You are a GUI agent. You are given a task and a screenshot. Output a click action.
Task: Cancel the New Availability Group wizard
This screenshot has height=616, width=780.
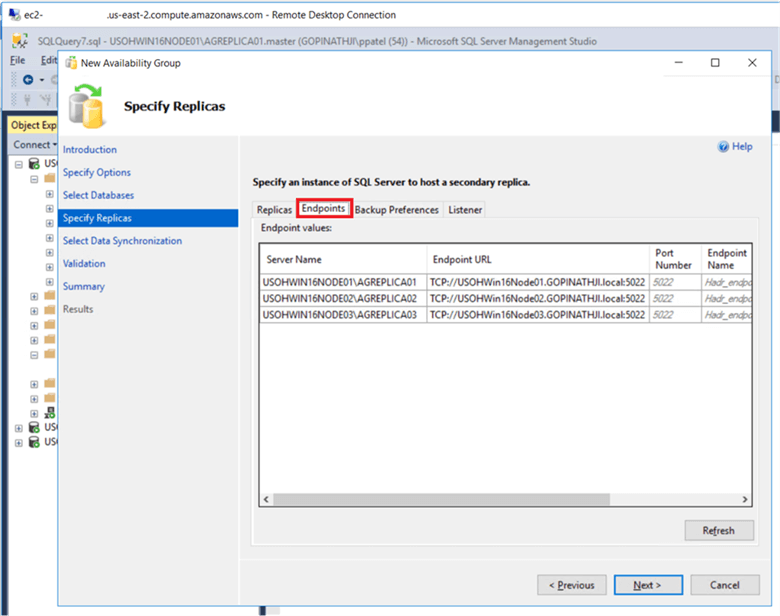click(x=724, y=585)
